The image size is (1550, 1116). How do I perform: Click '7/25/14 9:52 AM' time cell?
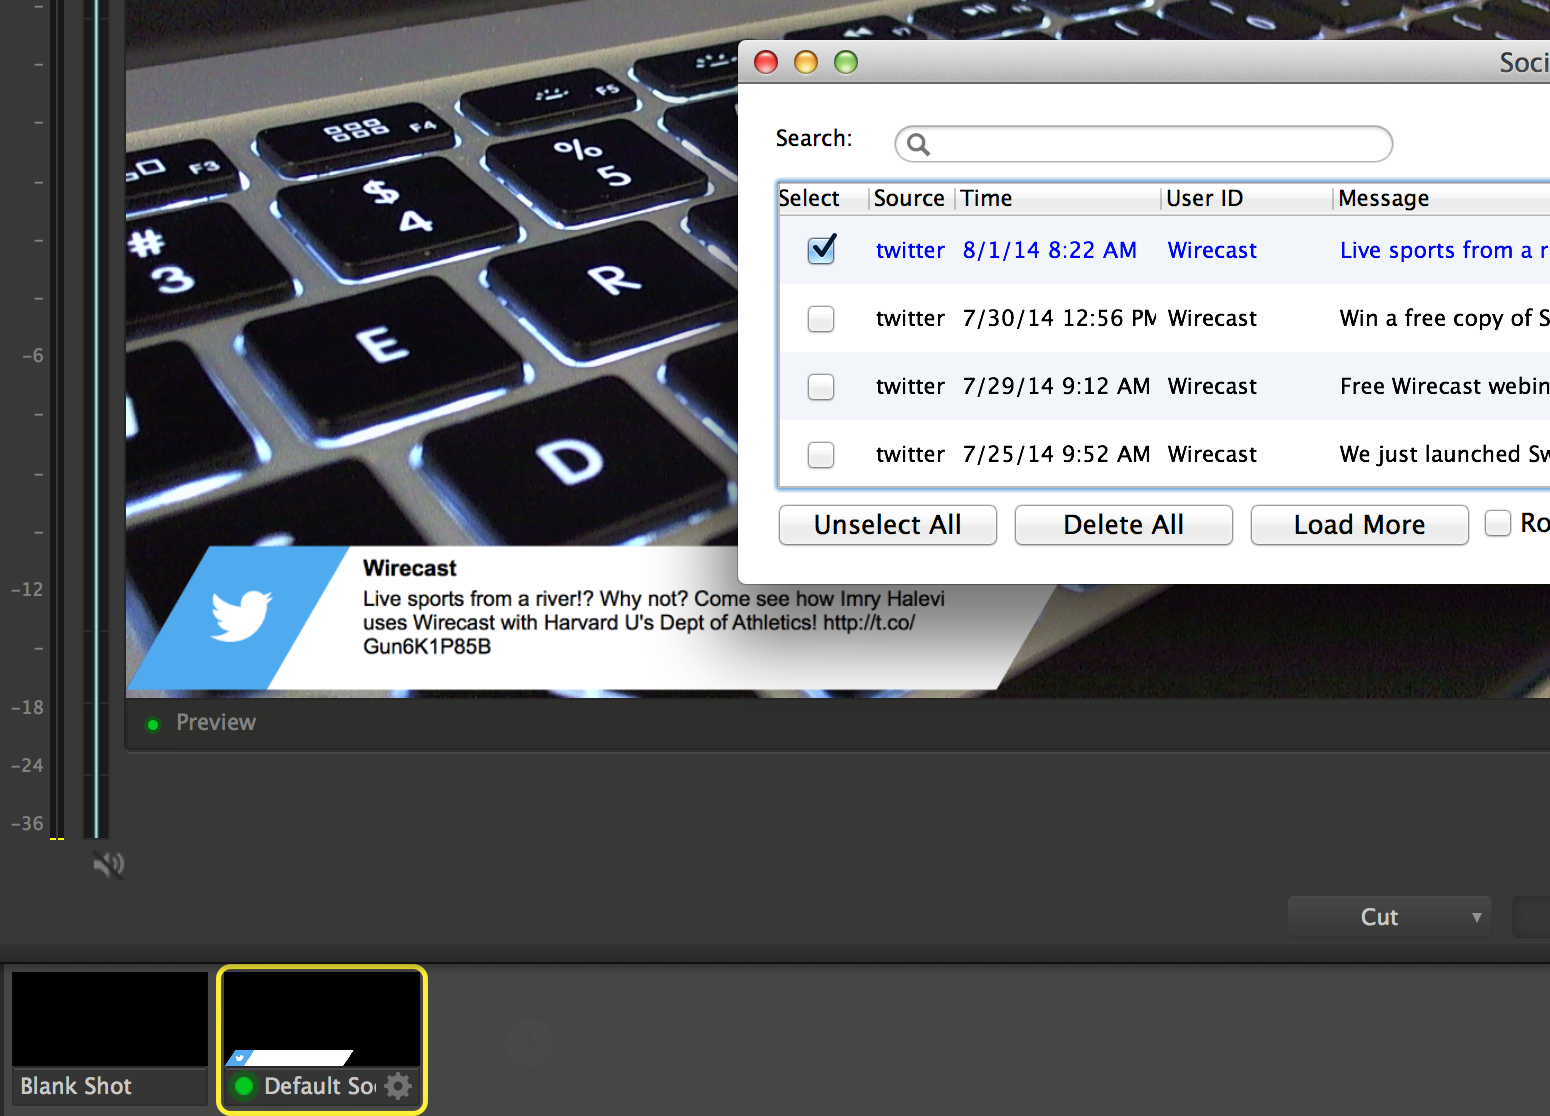[x=1056, y=454]
